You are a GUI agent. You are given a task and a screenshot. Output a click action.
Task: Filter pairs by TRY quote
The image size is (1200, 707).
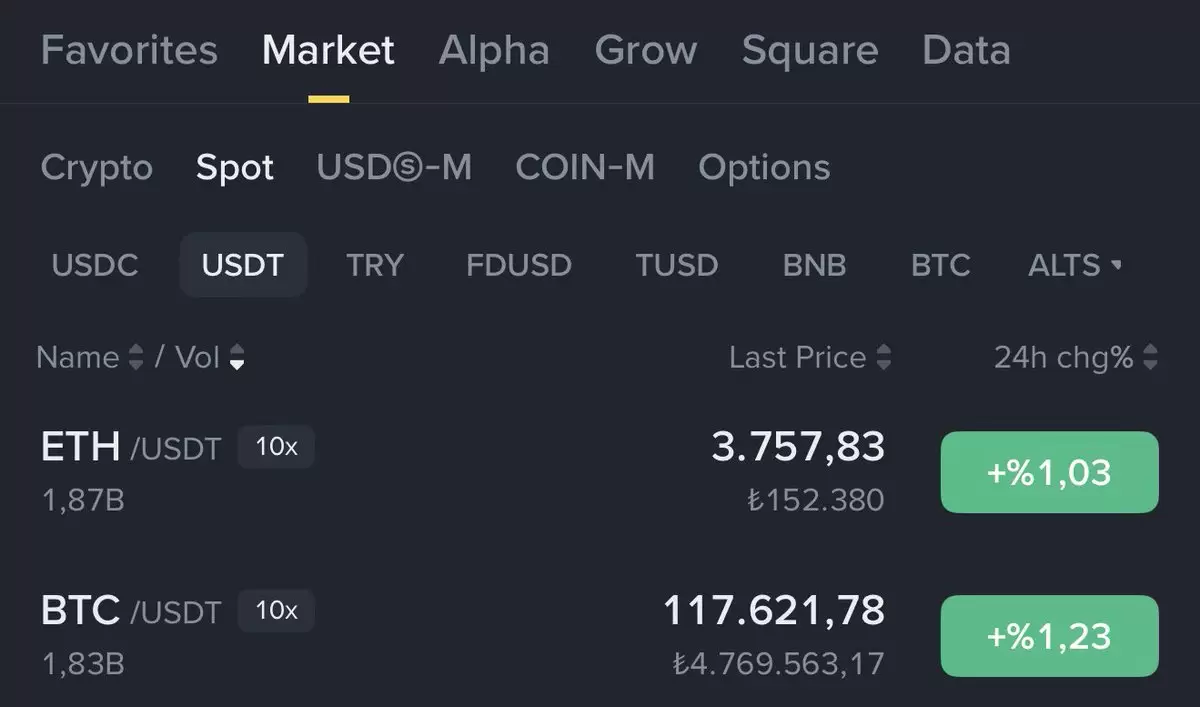375,265
